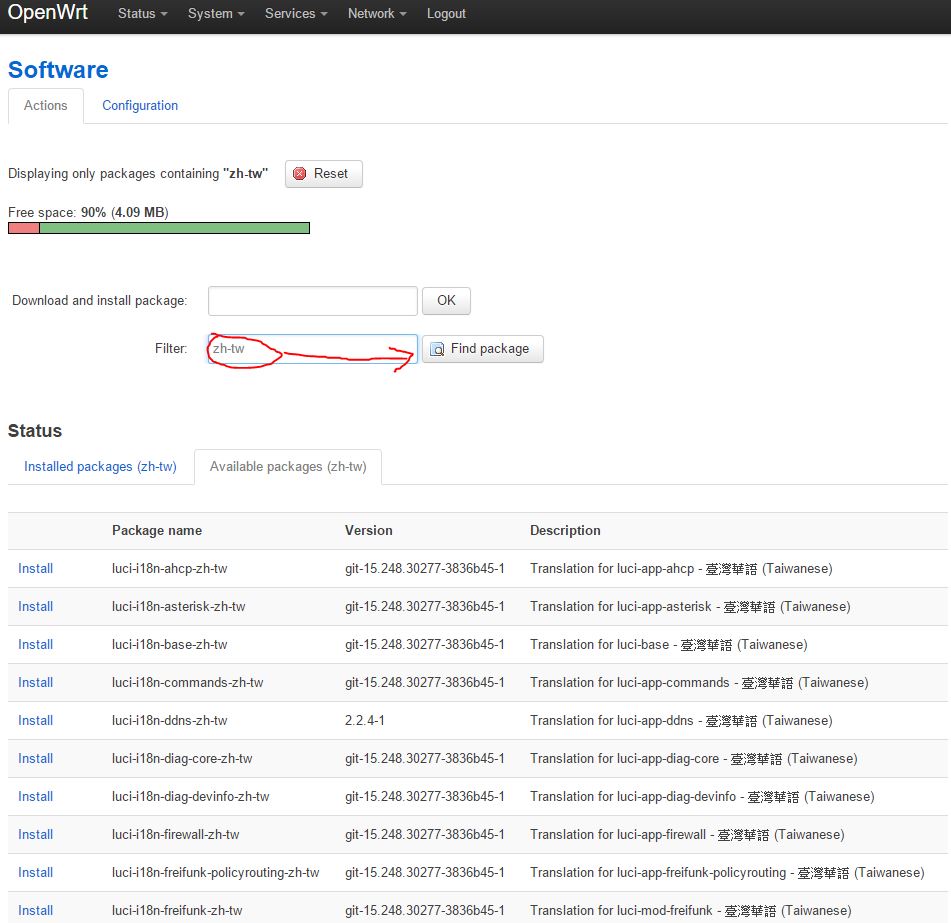The height and width of the screenshot is (923, 951).
Task: Click Free space 90% (4.09 MB) text
Action: tap(89, 212)
